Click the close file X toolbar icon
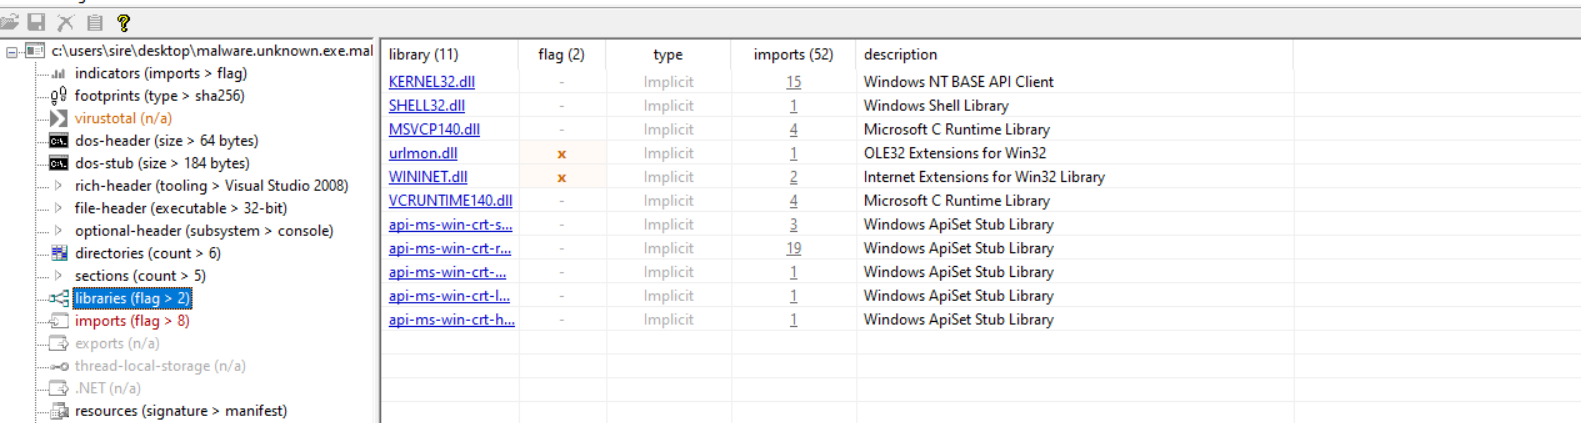The height and width of the screenshot is (423, 1581). click(66, 22)
